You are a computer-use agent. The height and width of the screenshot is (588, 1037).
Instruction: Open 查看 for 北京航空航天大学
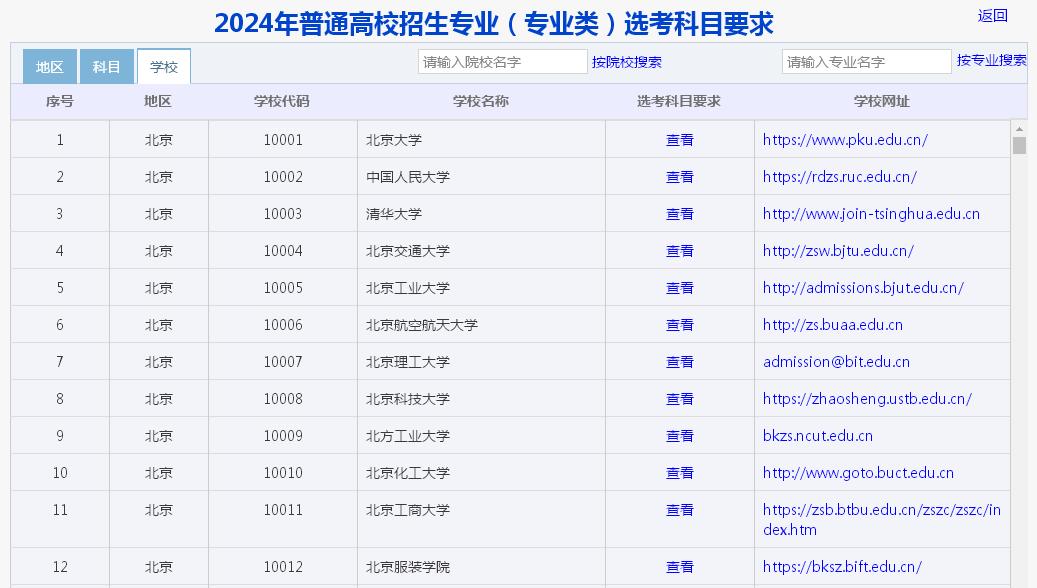click(679, 325)
